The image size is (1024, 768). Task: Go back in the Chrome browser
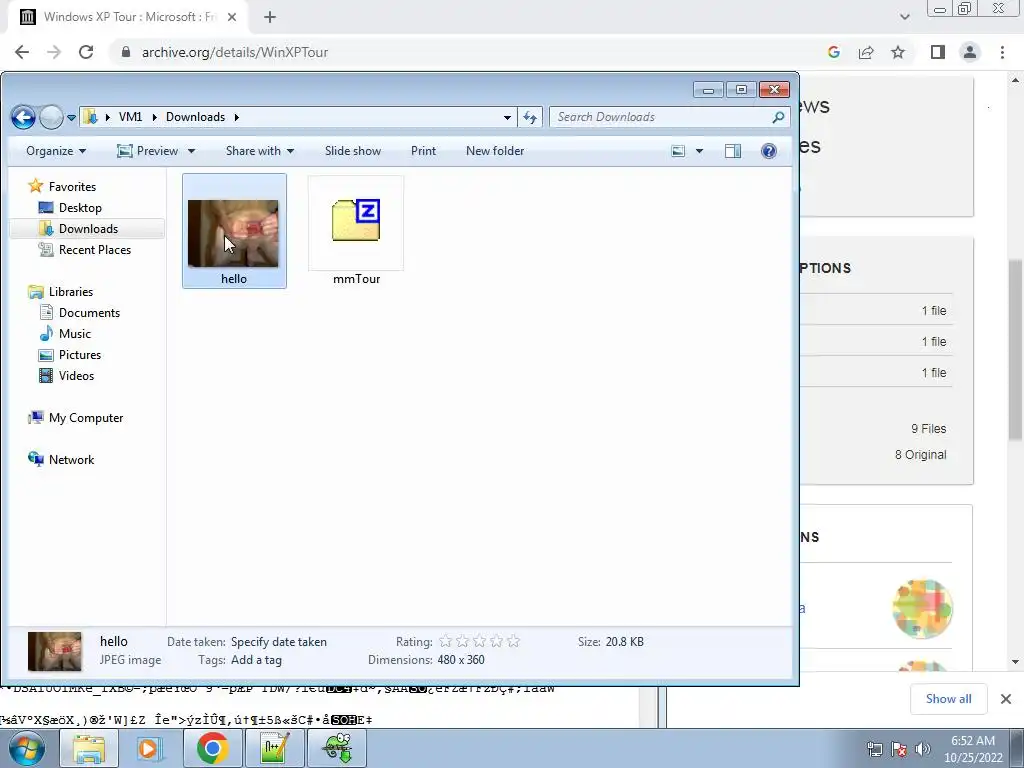point(22,52)
